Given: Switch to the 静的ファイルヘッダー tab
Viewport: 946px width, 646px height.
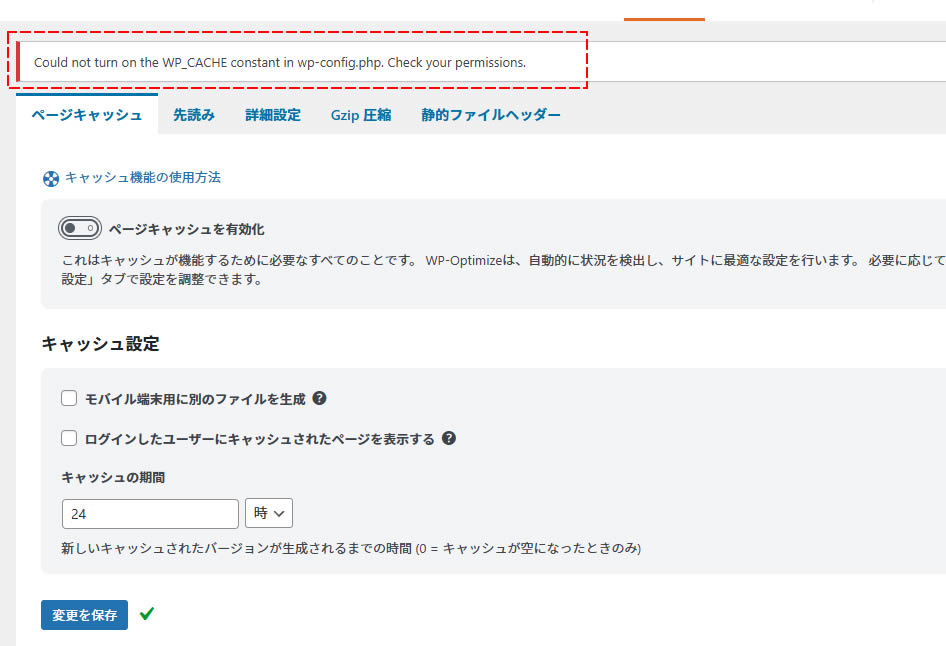Looking at the screenshot, I should 491,114.
